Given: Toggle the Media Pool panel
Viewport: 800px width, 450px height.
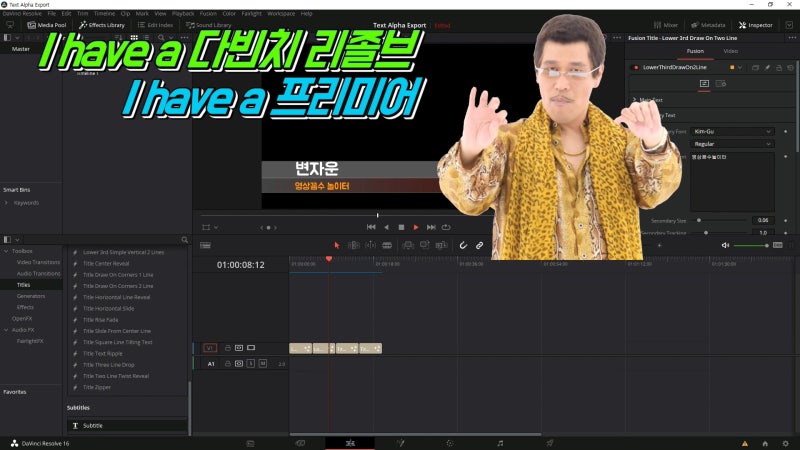Looking at the screenshot, I should click(46, 25).
